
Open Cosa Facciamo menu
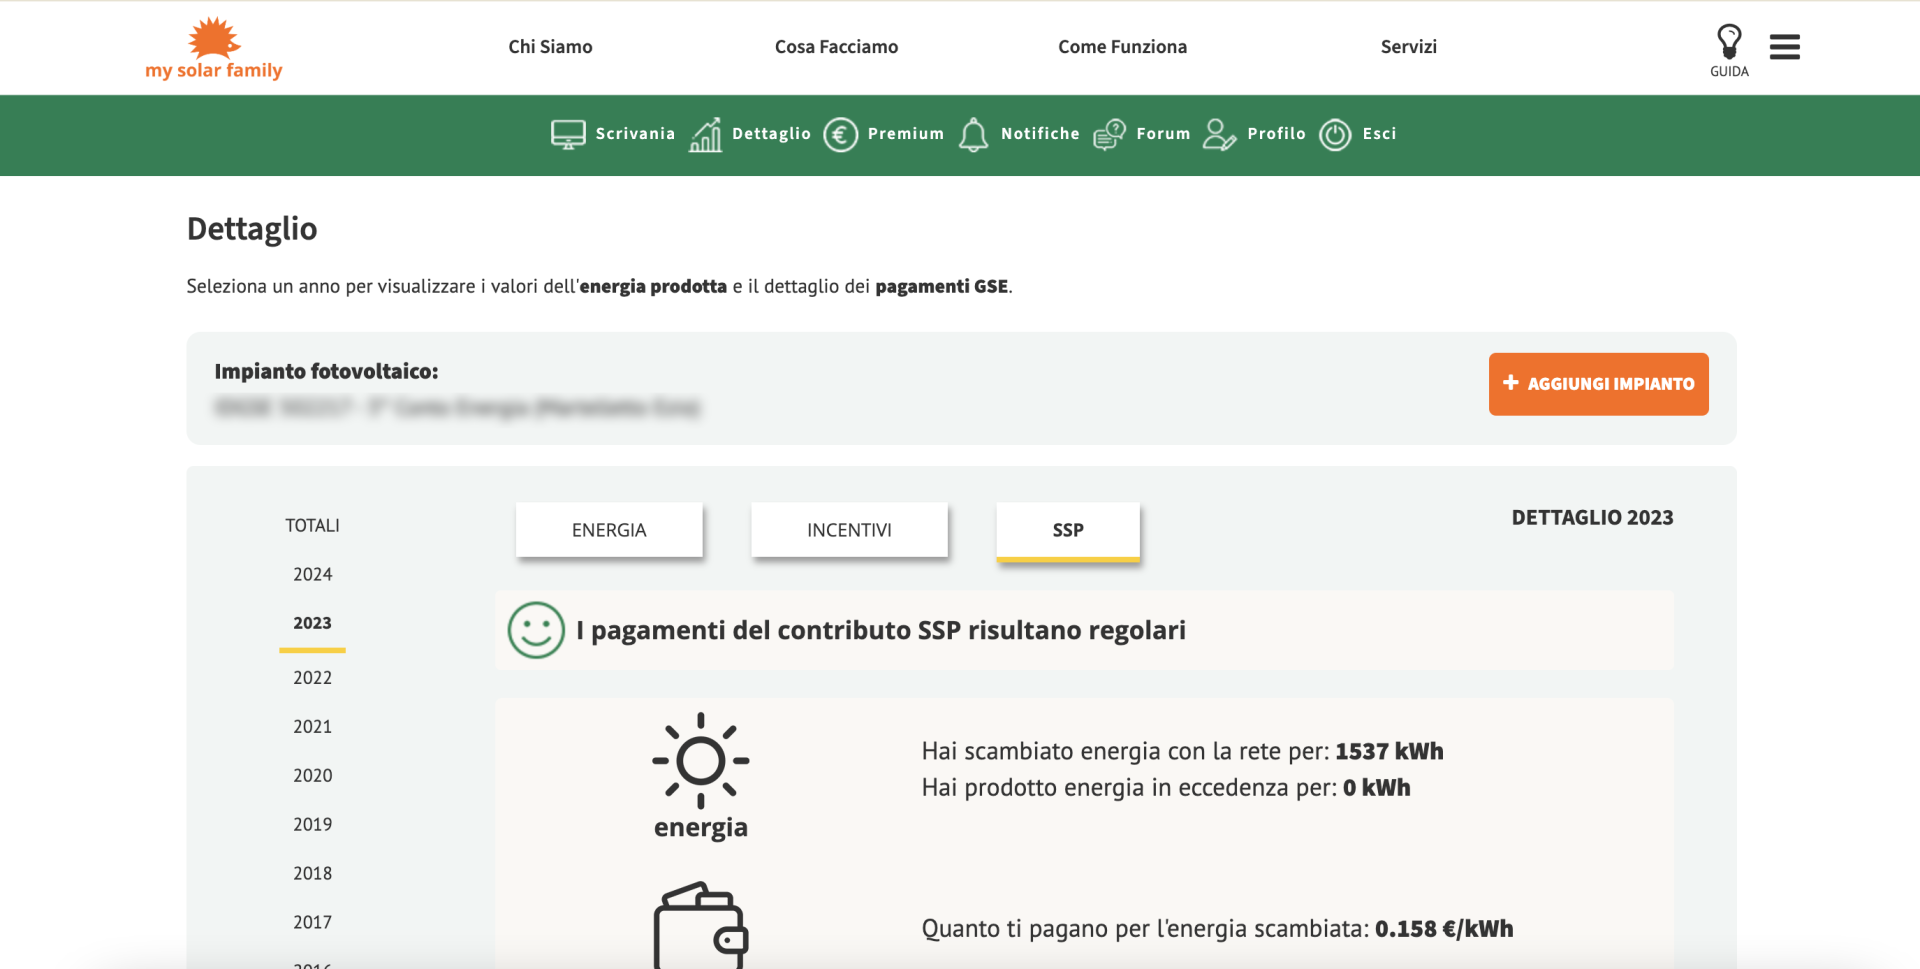[836, 47]
